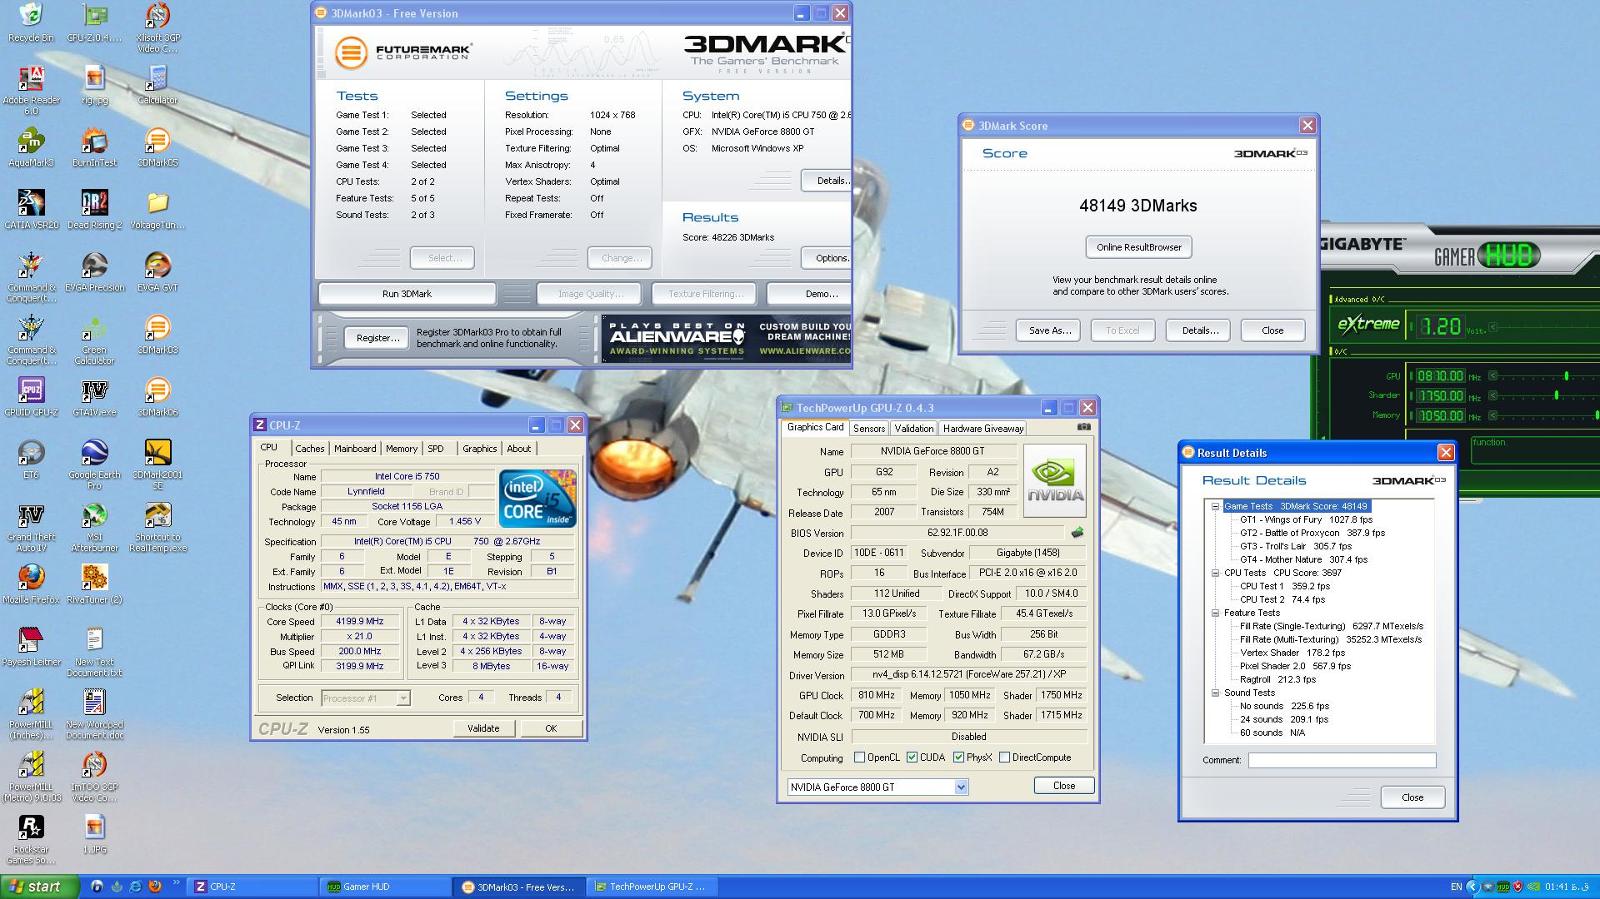Launch AquaMark3 desktop shortcut

point(31,147)
